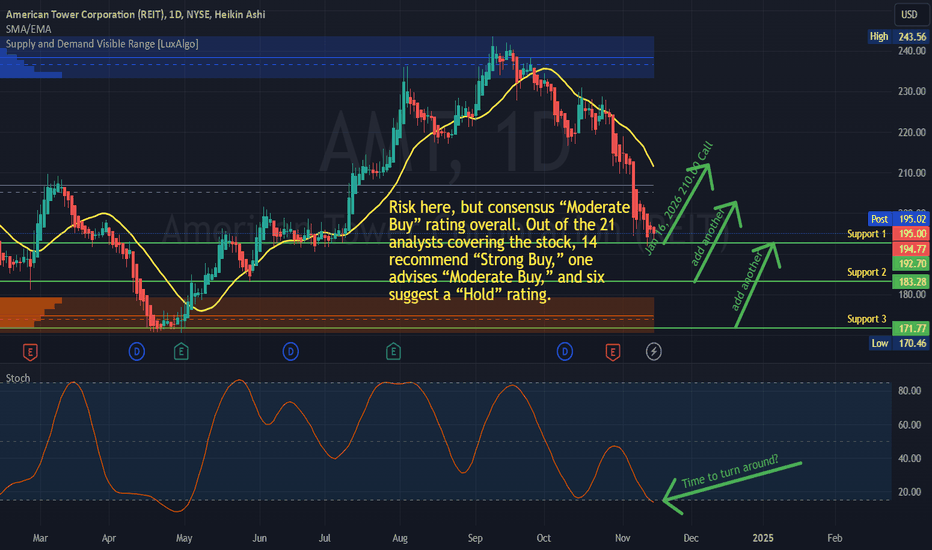
Task: Click the dividend marker in mid-April
Action: [x=137, y=351]
